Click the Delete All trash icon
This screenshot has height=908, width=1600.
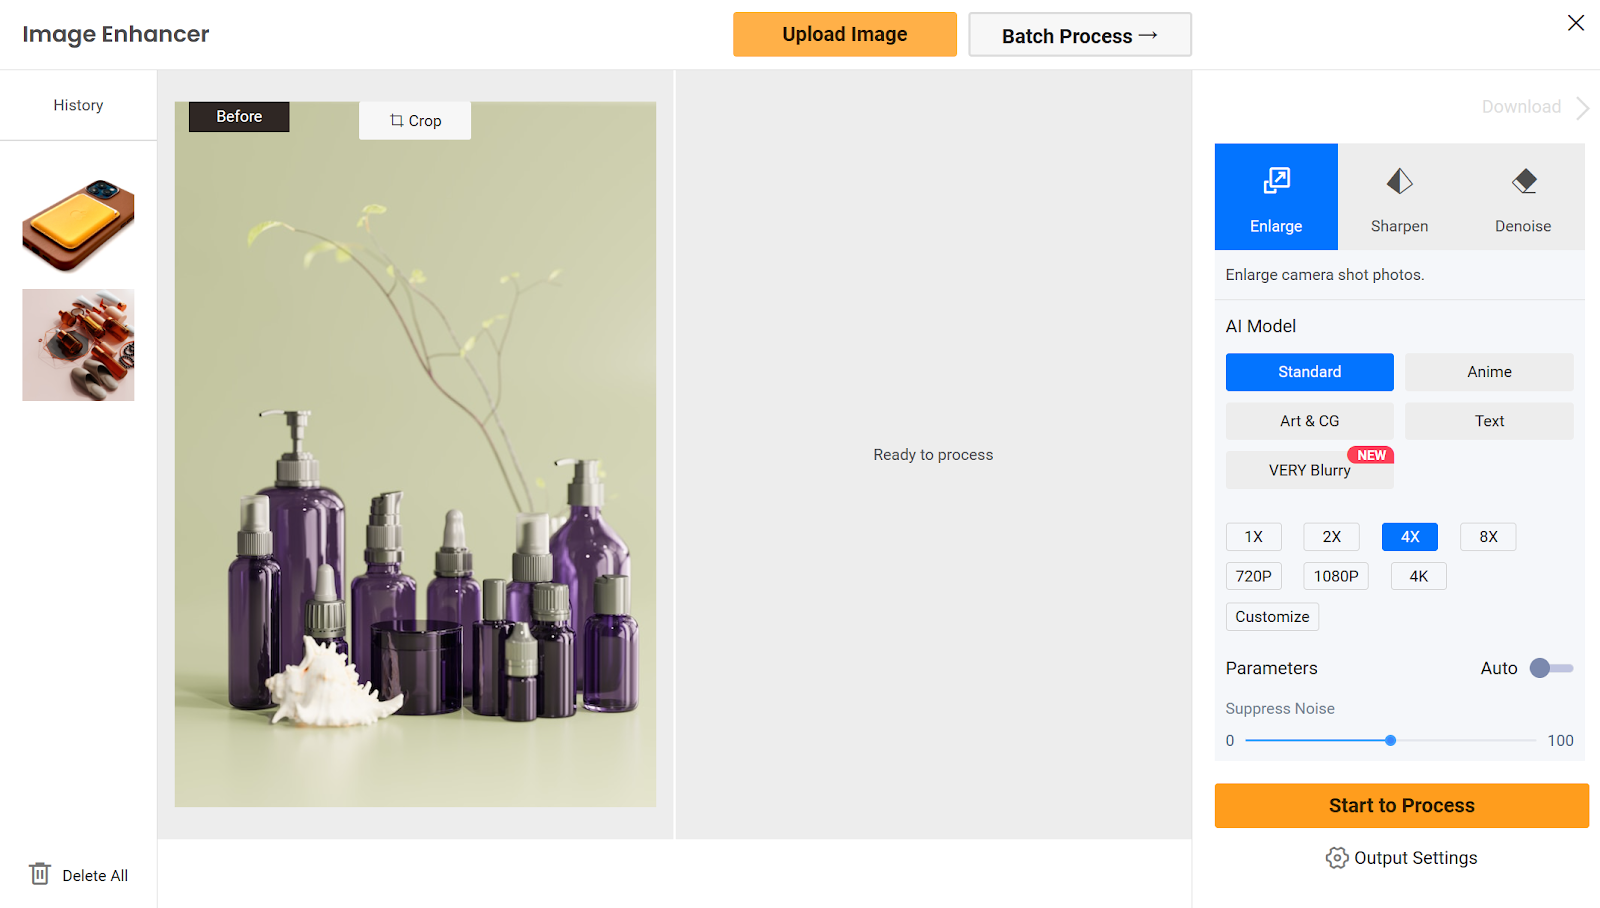[x=40, y=874]
